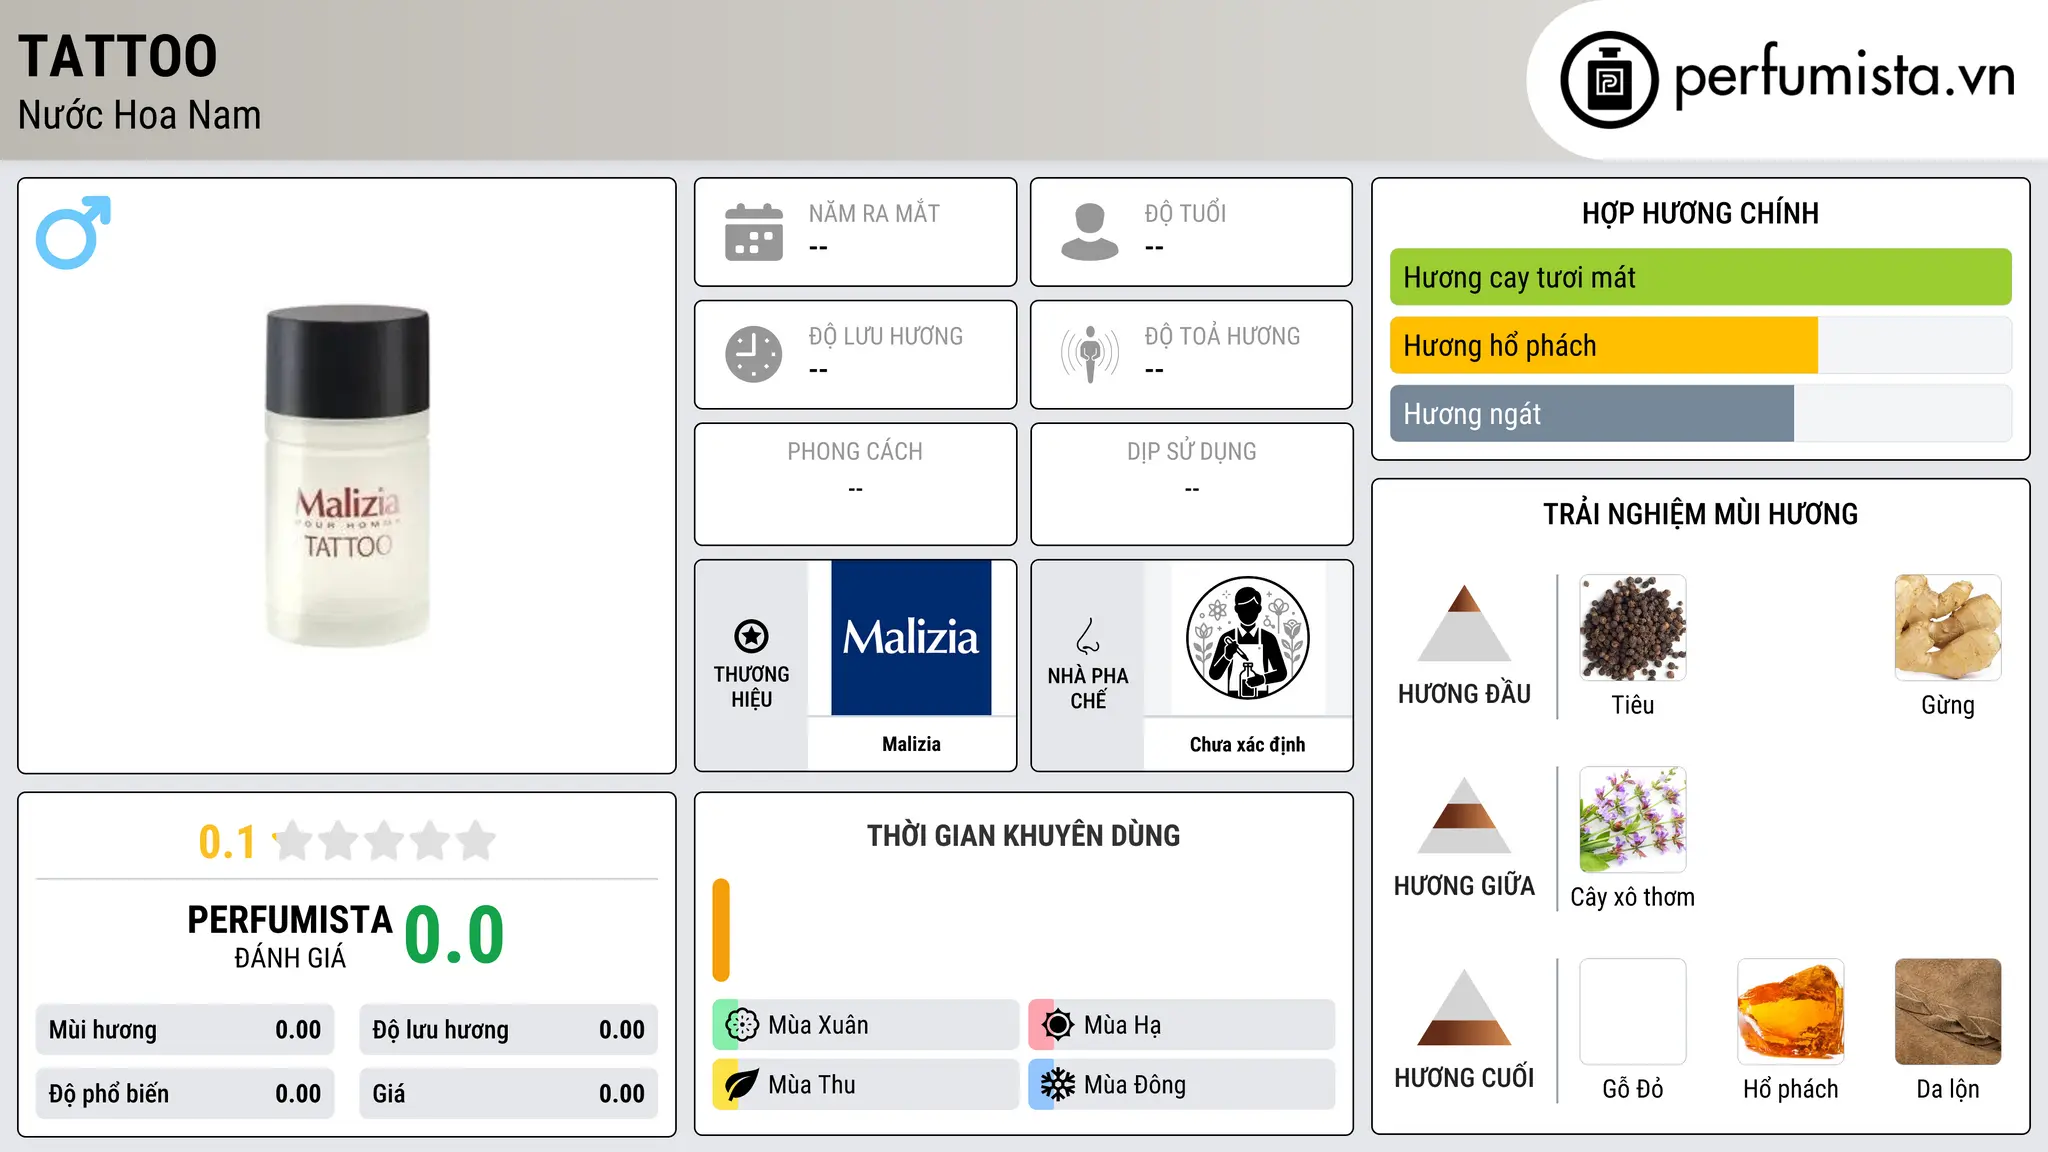Viewport: 2048px width, 1152px height.
Task: Click the Phong cách info card
Action: click(855, 484)
